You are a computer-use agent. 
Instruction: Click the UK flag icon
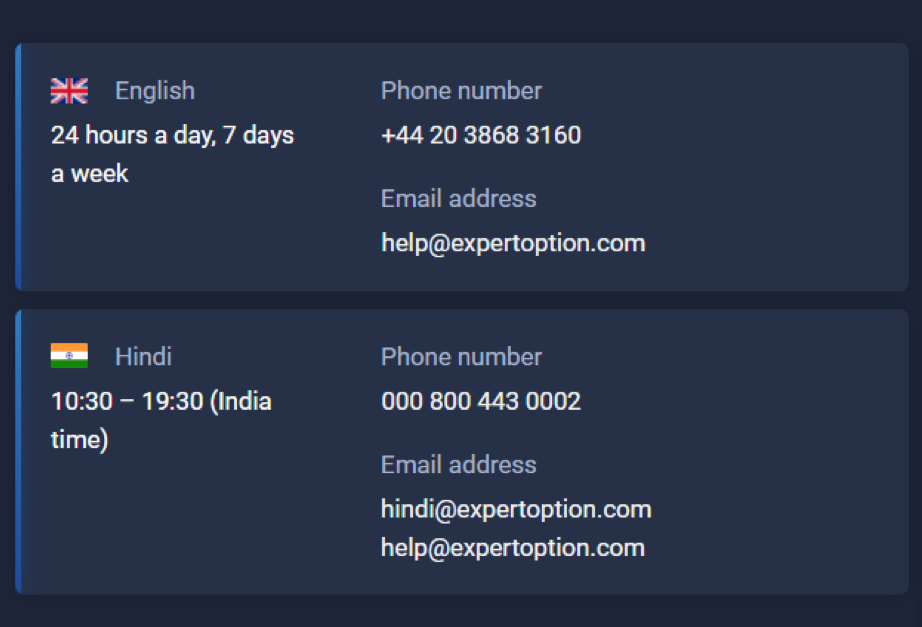tap(69, 91)
